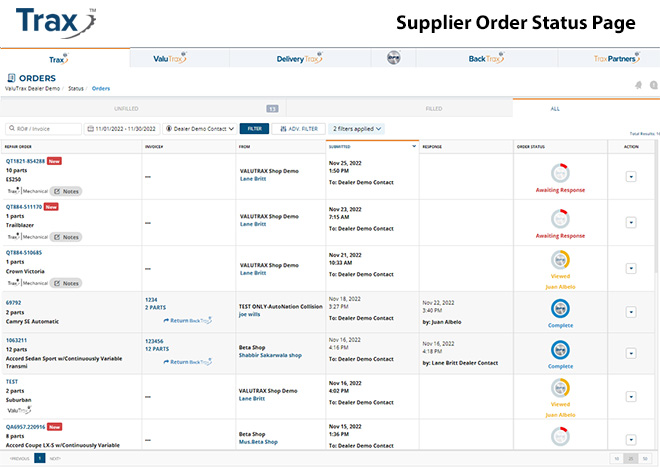The image size is (660, 468).
Task: Open Mus.Beta Shop link
Action: (x=258, y=442)
